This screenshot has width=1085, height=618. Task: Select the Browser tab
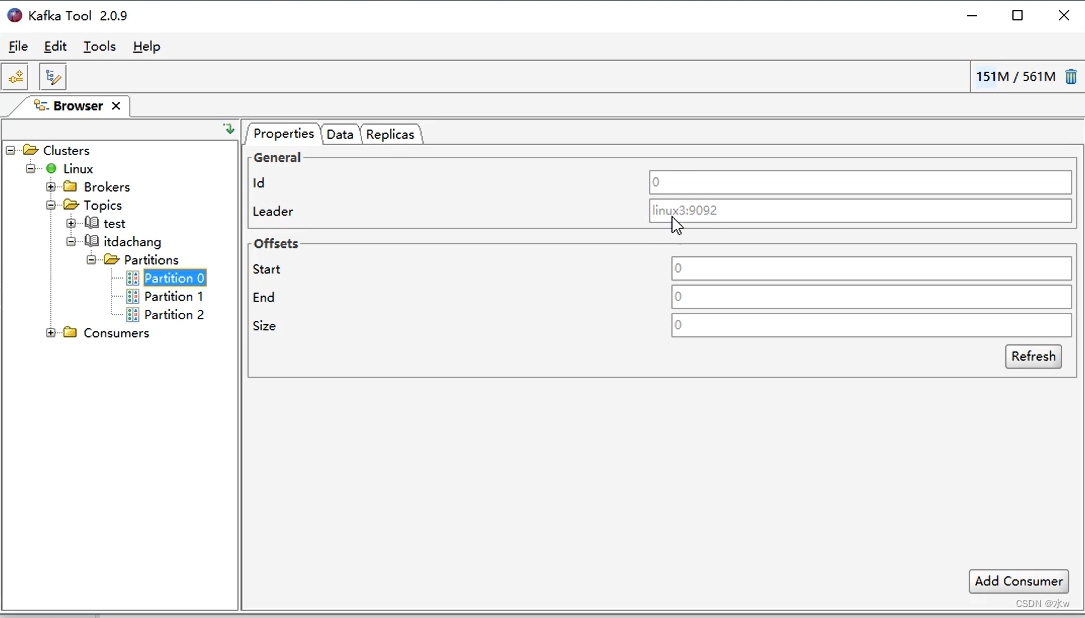[x=78, y=106]
